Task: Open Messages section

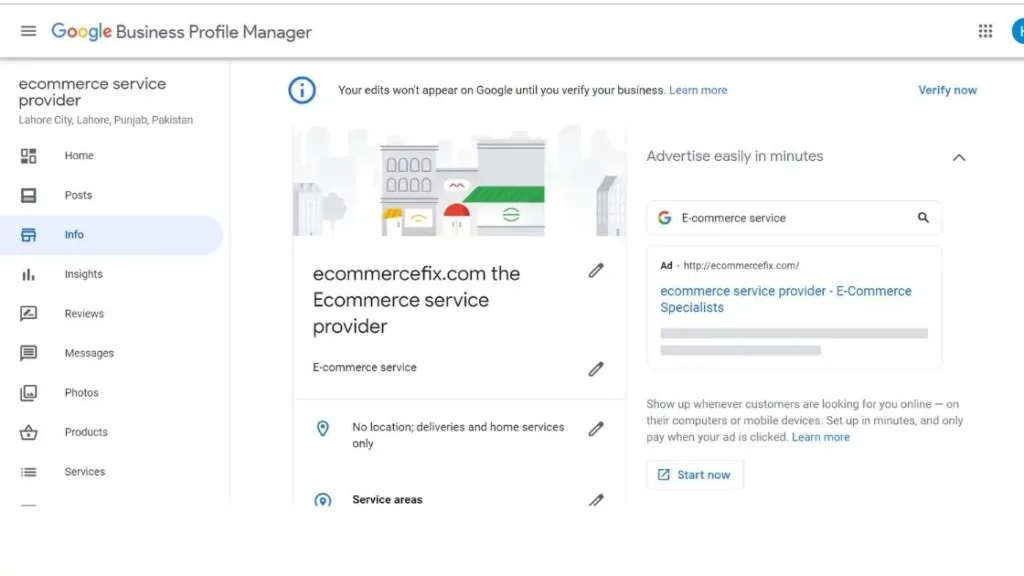Action: (x=111, y=353)
